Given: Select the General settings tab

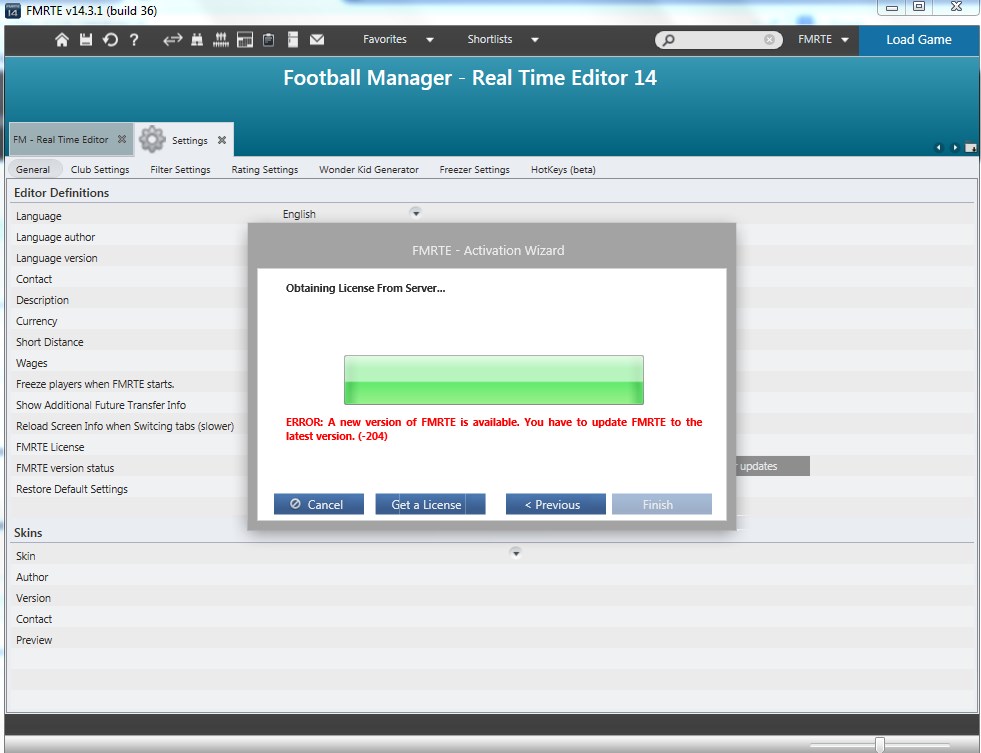Looking at the screenshot, I should pos(33,169).
